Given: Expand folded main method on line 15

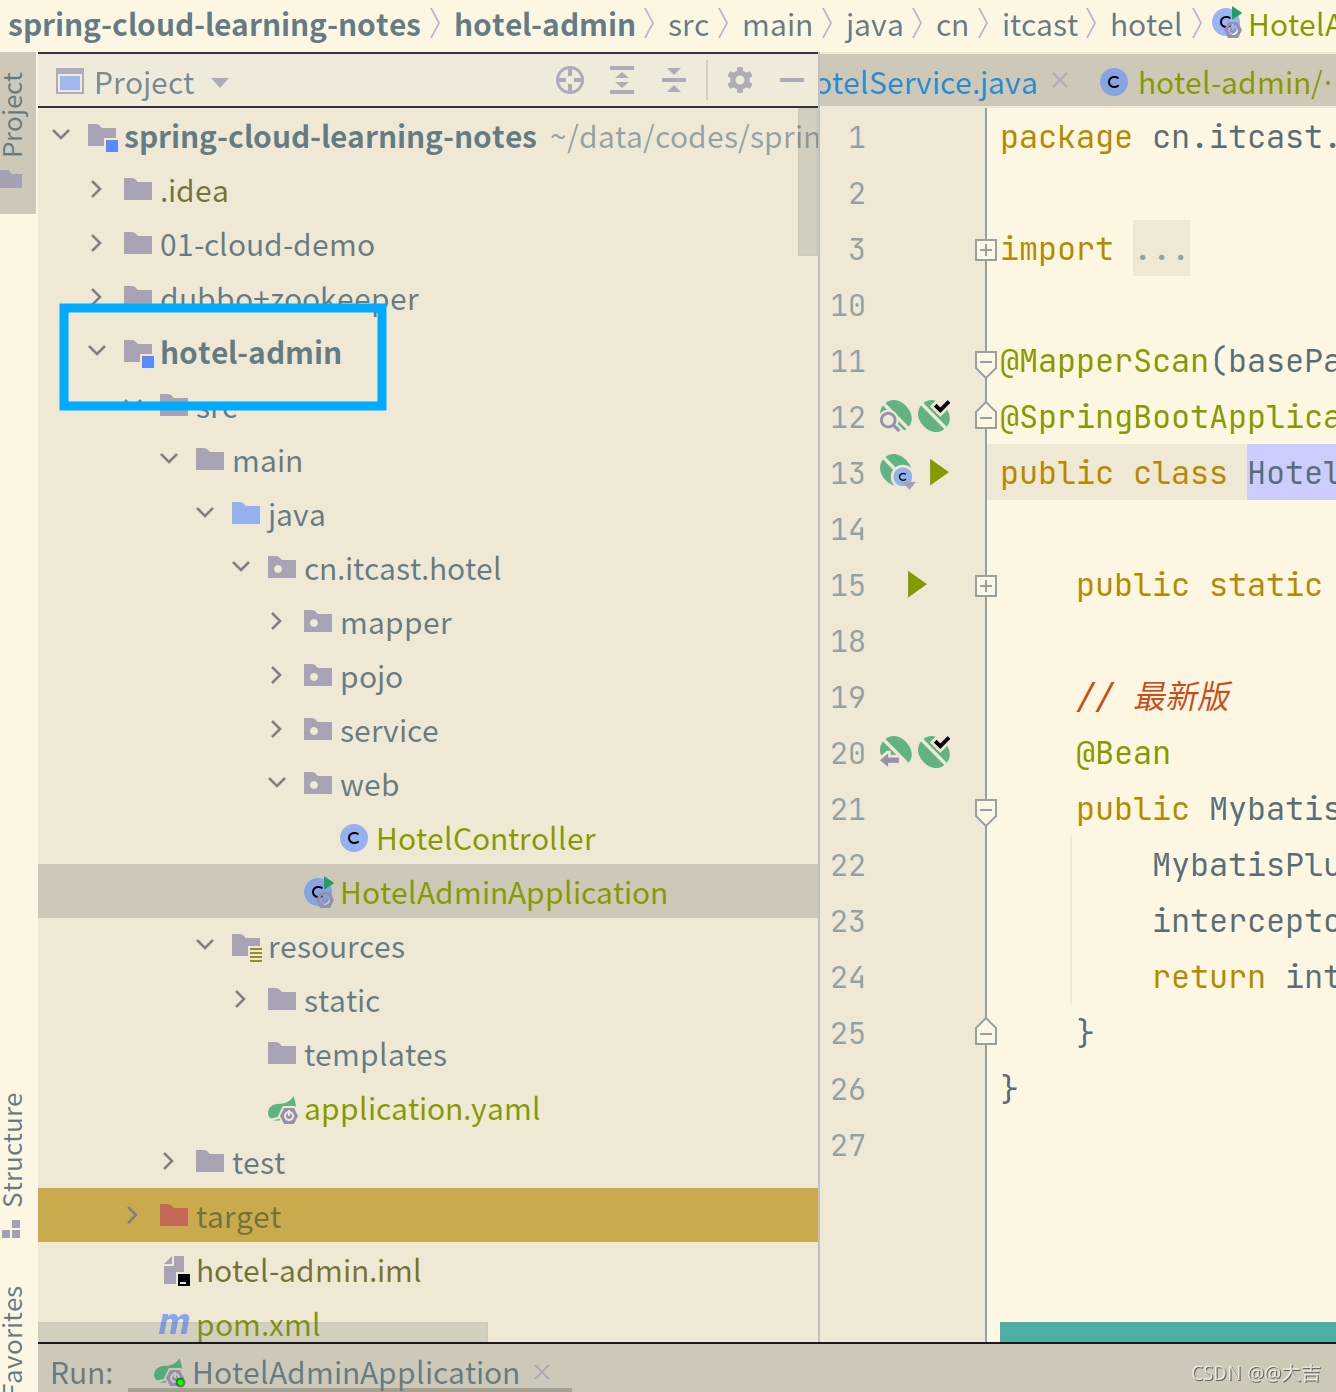Looking at the screenshot, I should pyautogui.click(x=986, y=586).
